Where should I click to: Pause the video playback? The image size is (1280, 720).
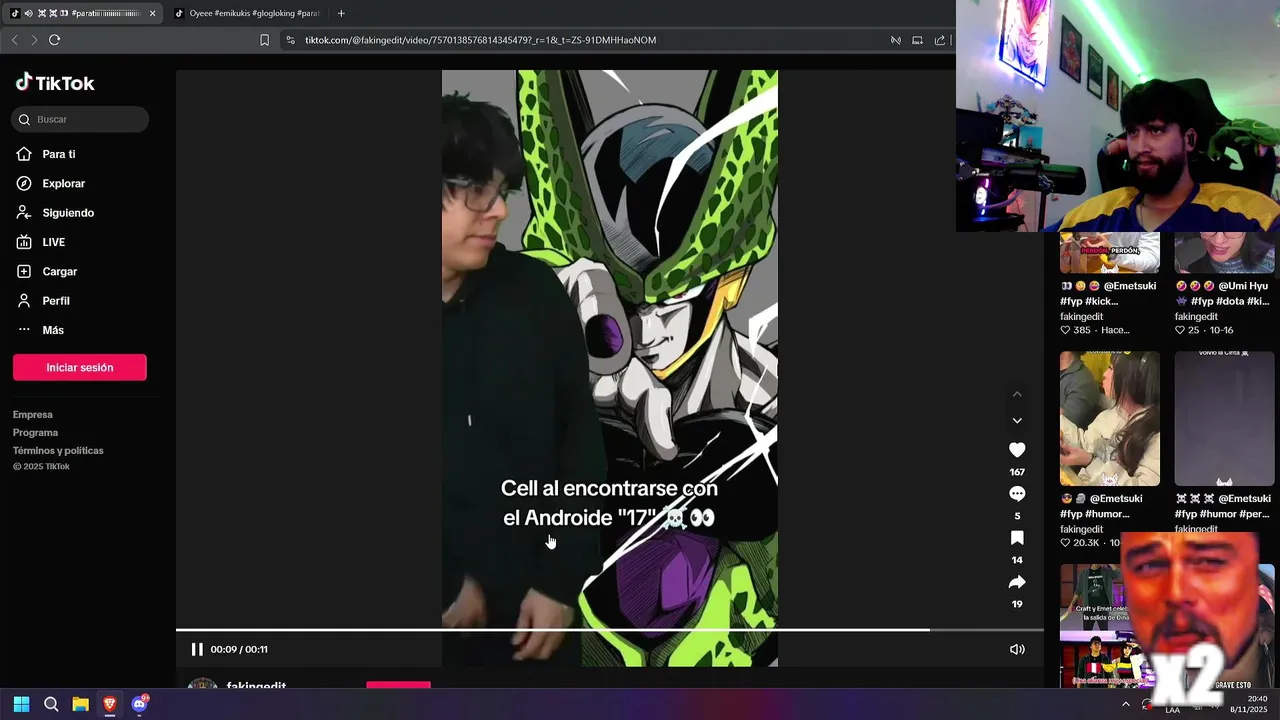click(197, 649)
